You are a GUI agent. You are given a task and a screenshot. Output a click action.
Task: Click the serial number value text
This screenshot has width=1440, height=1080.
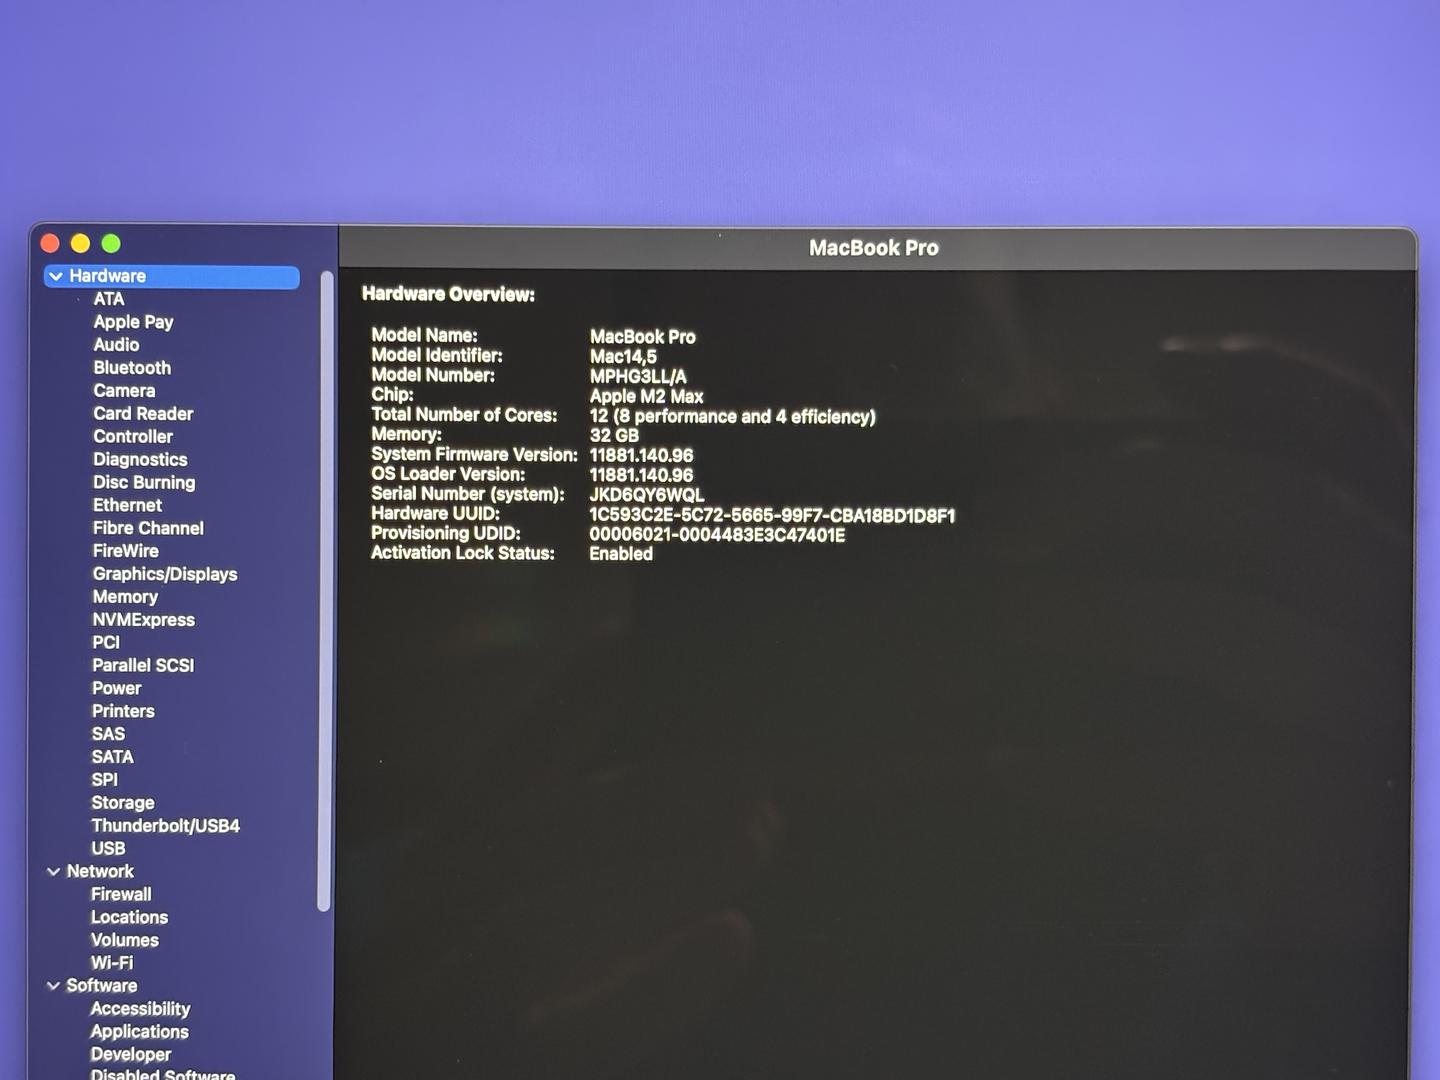(646, 495)
